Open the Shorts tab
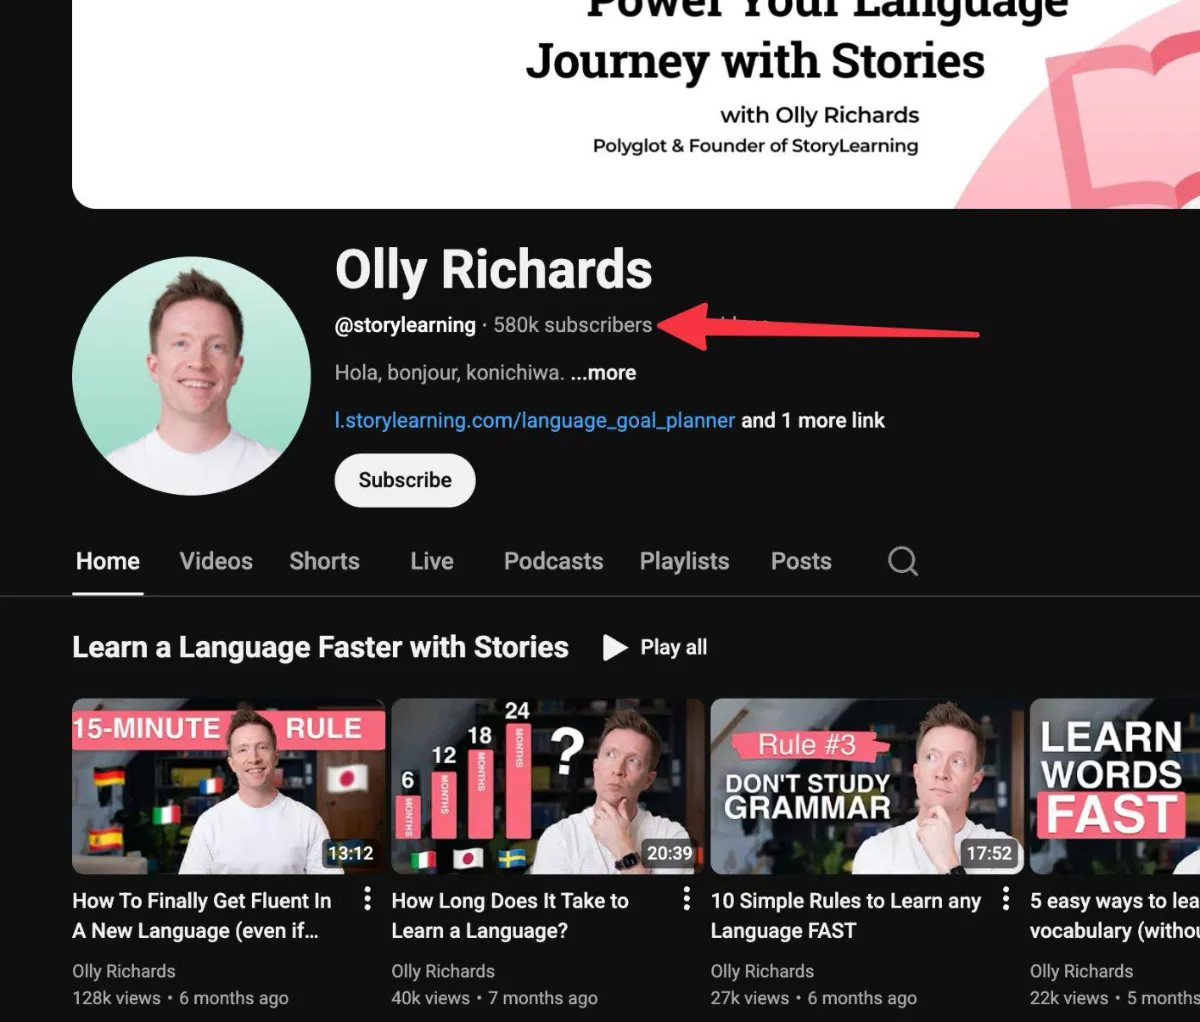The image size is (1200, 1022). (324, 561)
